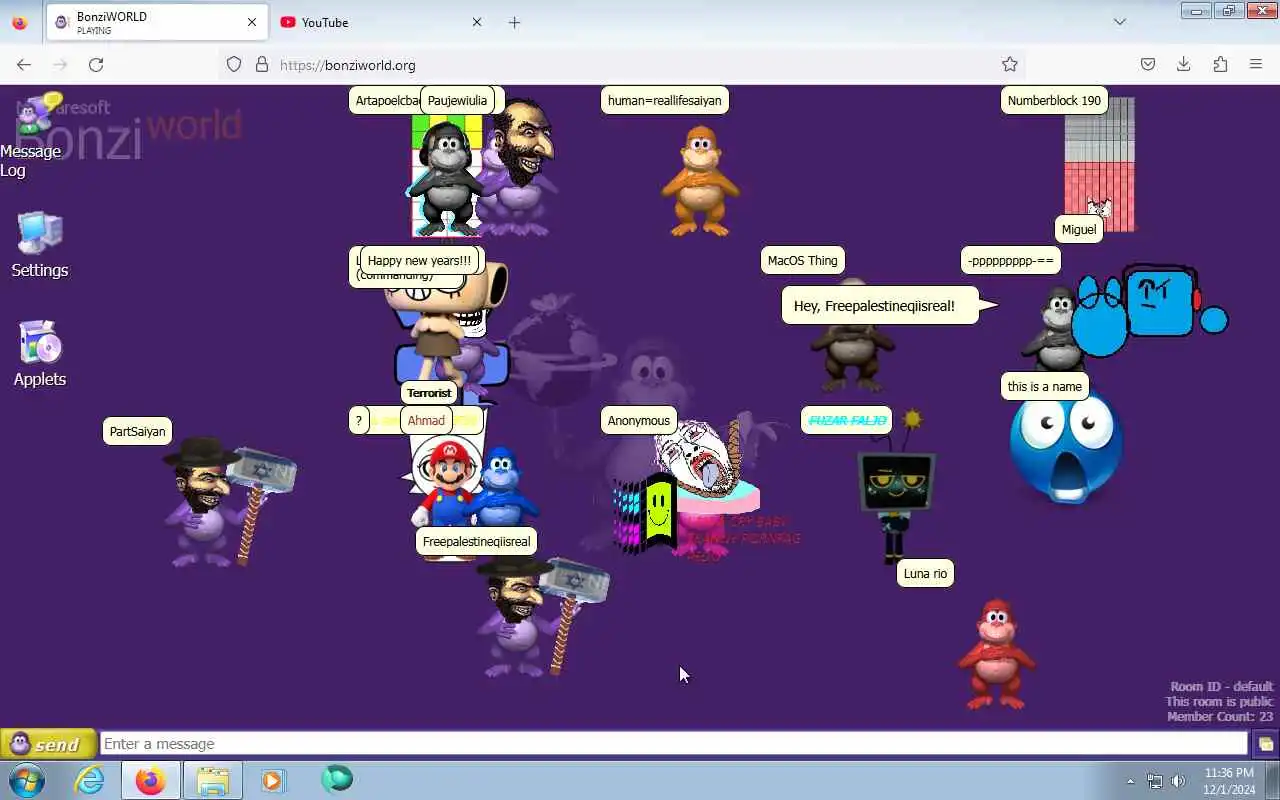Screen dimensions: 1280x800
Task: Open the Firefox hamburger application menu
Action: pos(1256,65)
